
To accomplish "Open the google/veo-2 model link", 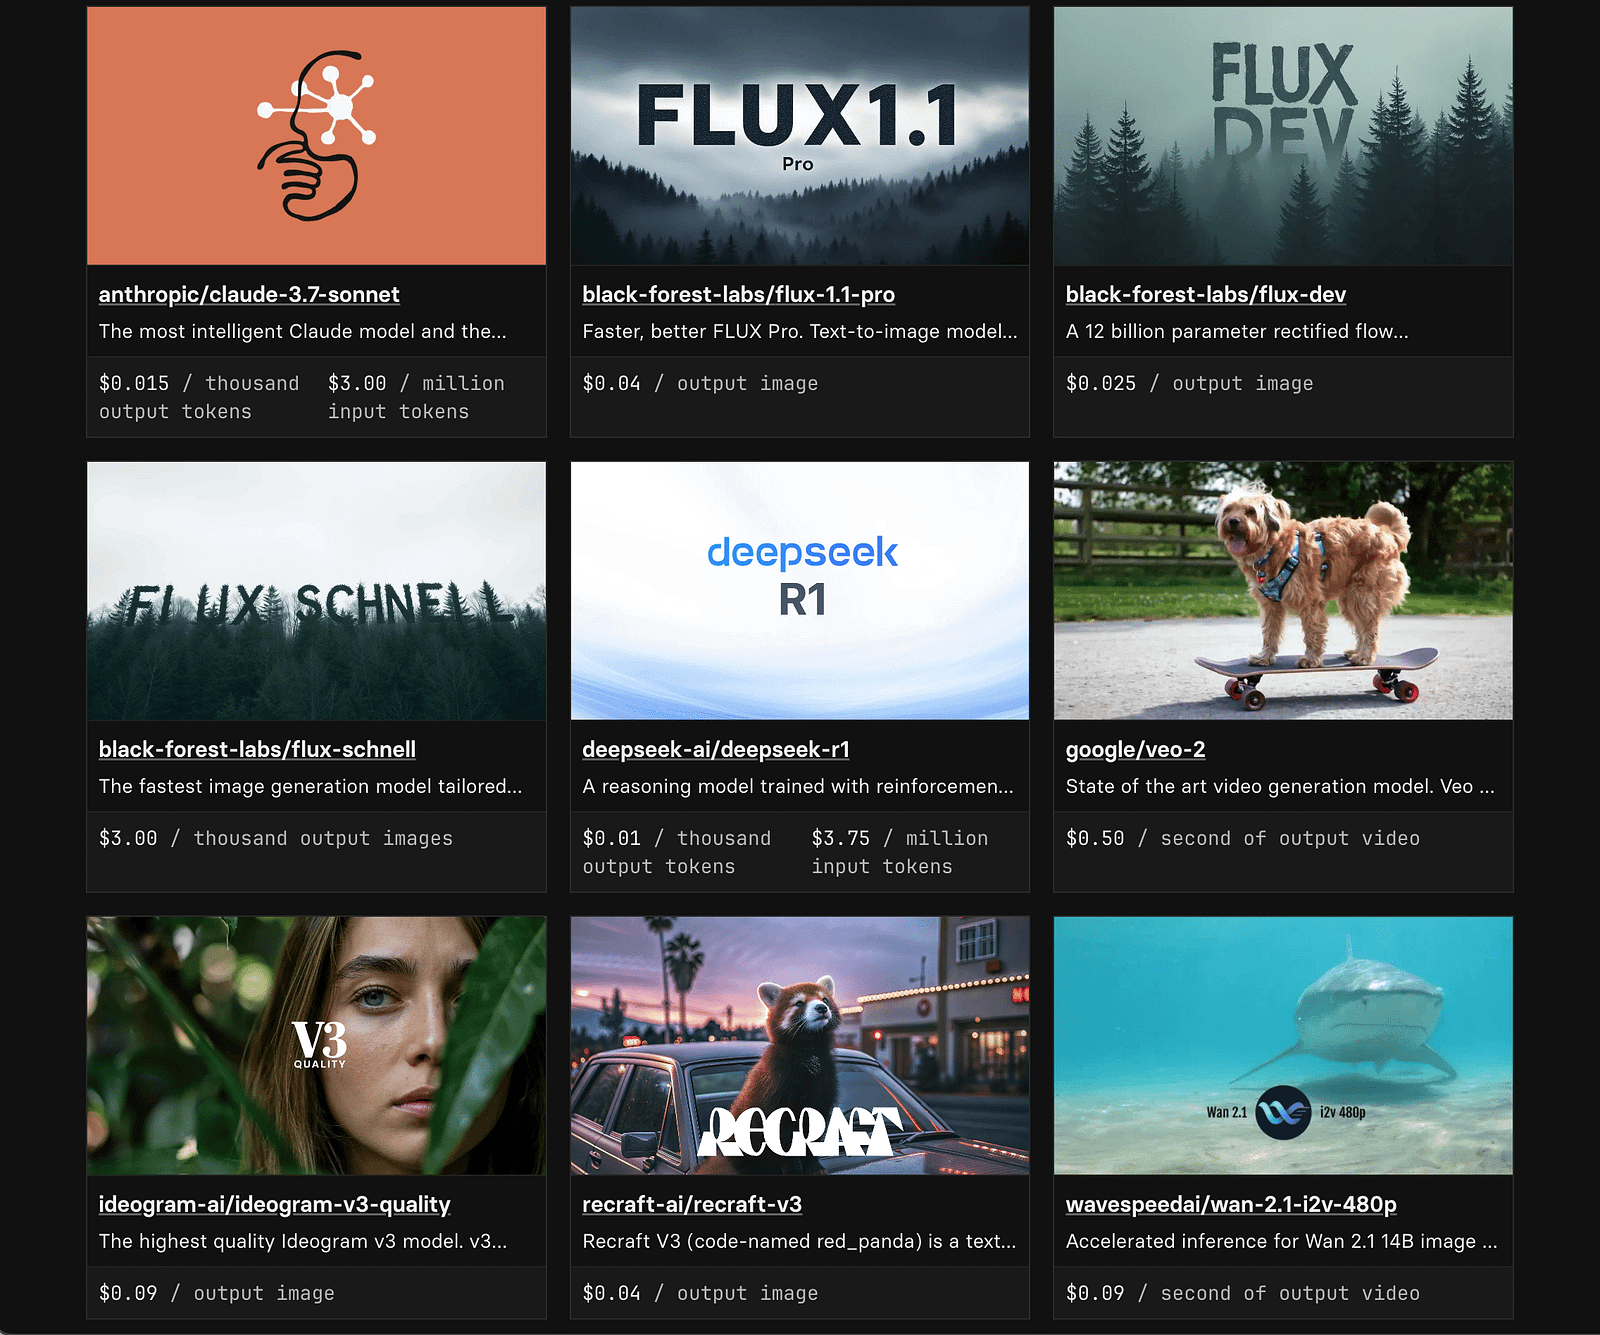I will pos(1135,750).
